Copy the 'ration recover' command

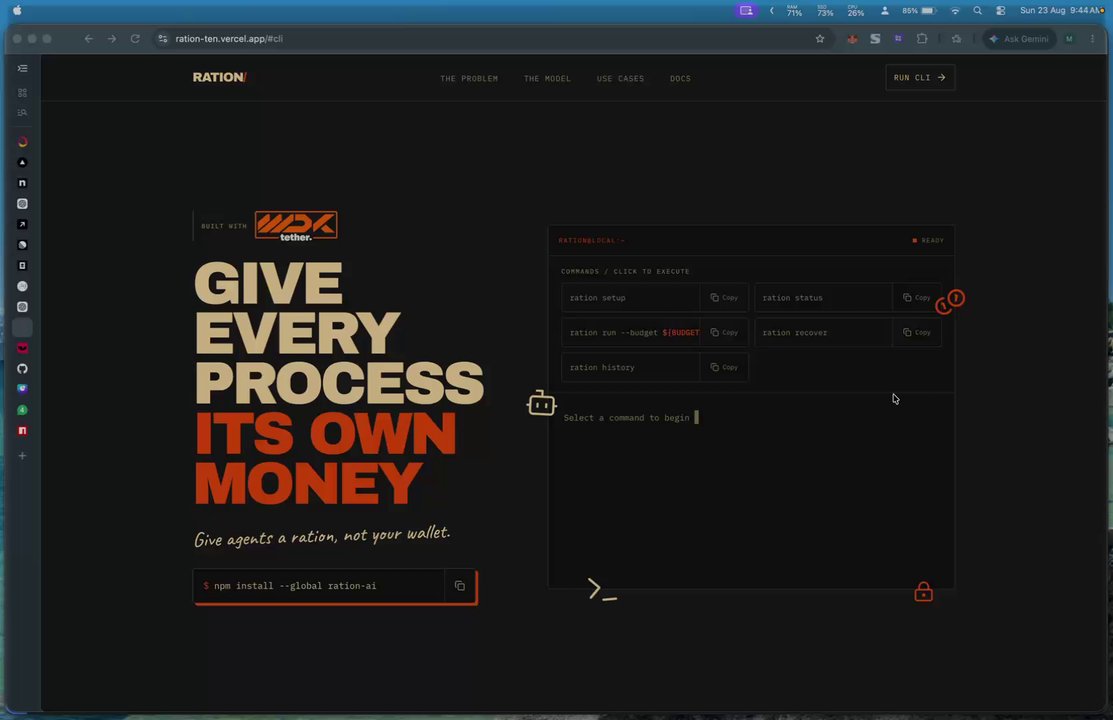(916, 332)
